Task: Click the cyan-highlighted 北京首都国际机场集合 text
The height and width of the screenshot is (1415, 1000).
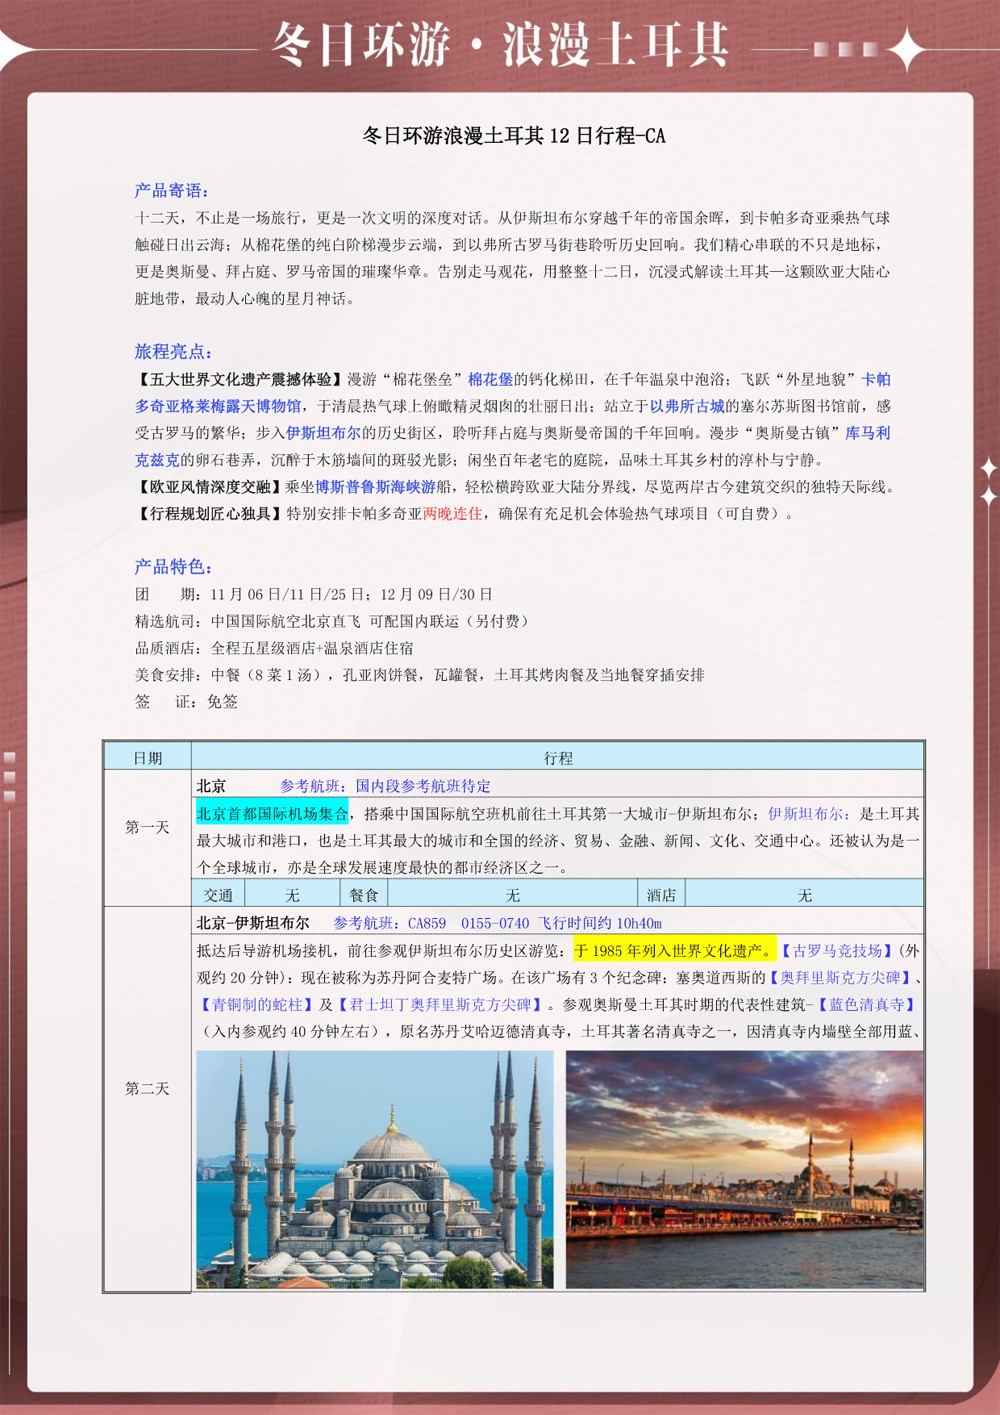Action: click(272, 813)
